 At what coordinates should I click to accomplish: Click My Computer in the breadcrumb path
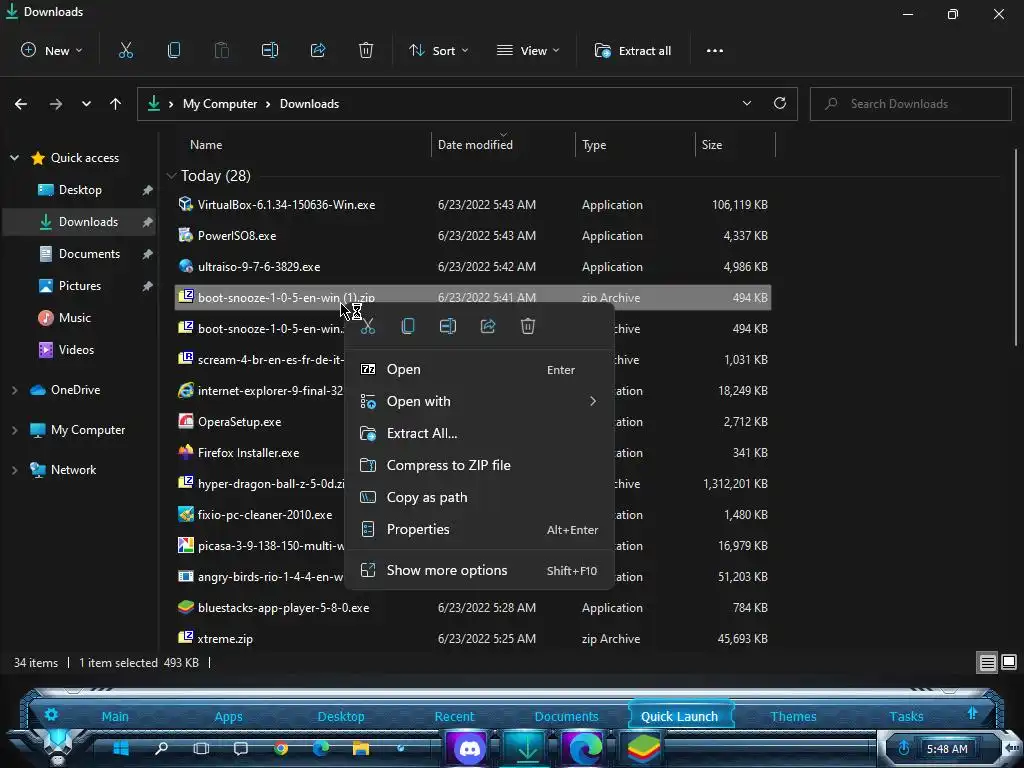pos(219,104)
